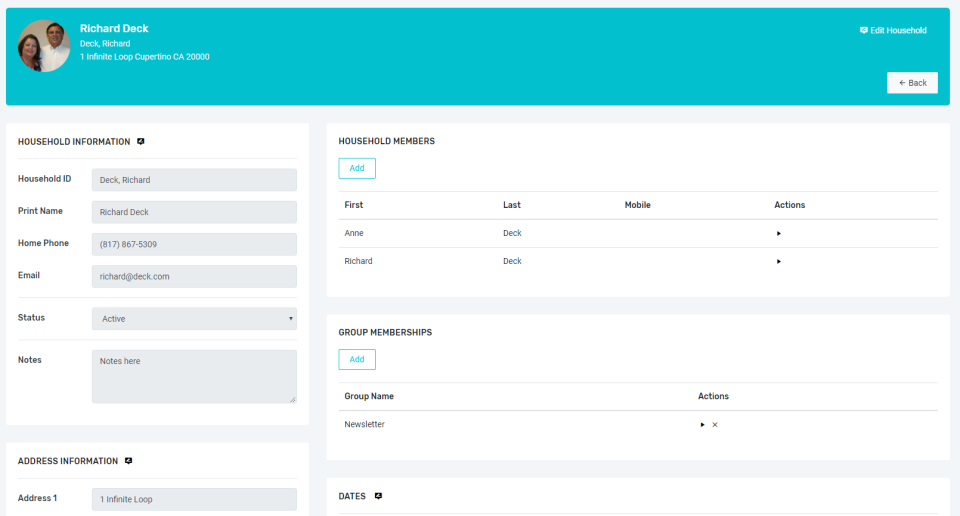This screenshot has width=960, height=516.
Task: Click the household profile photo
Action: [44, 46]
